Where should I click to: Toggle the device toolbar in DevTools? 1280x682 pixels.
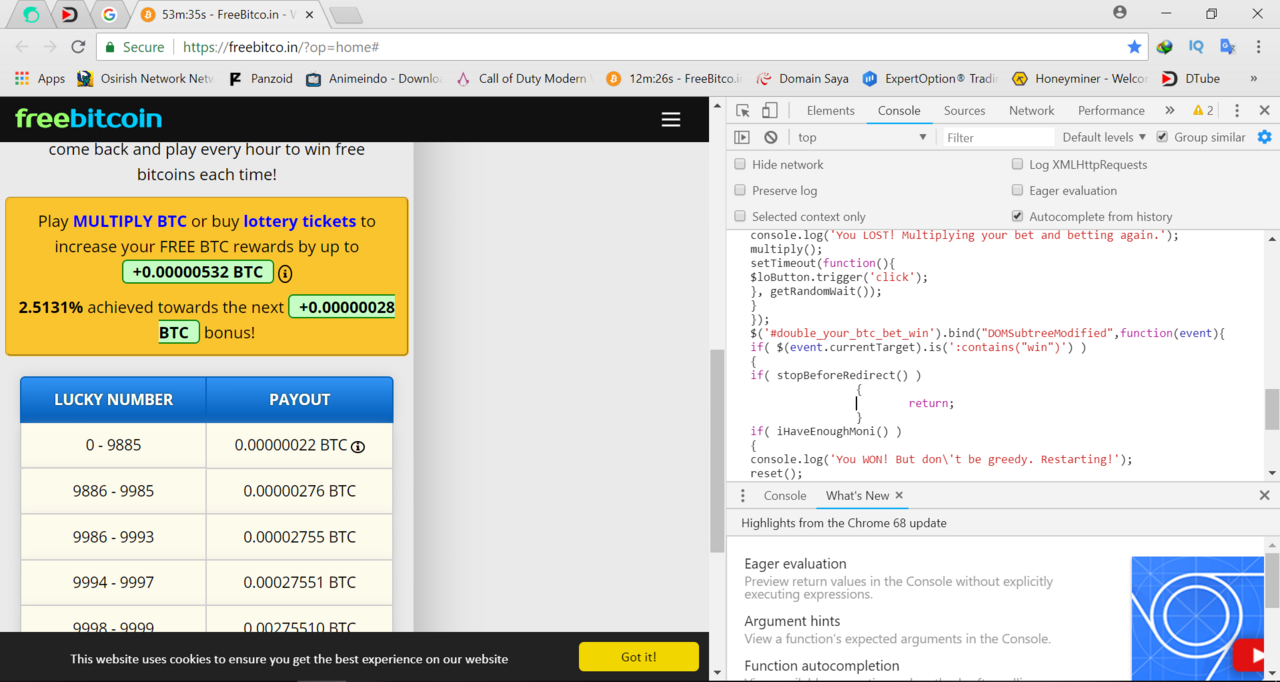coord(769,111)
